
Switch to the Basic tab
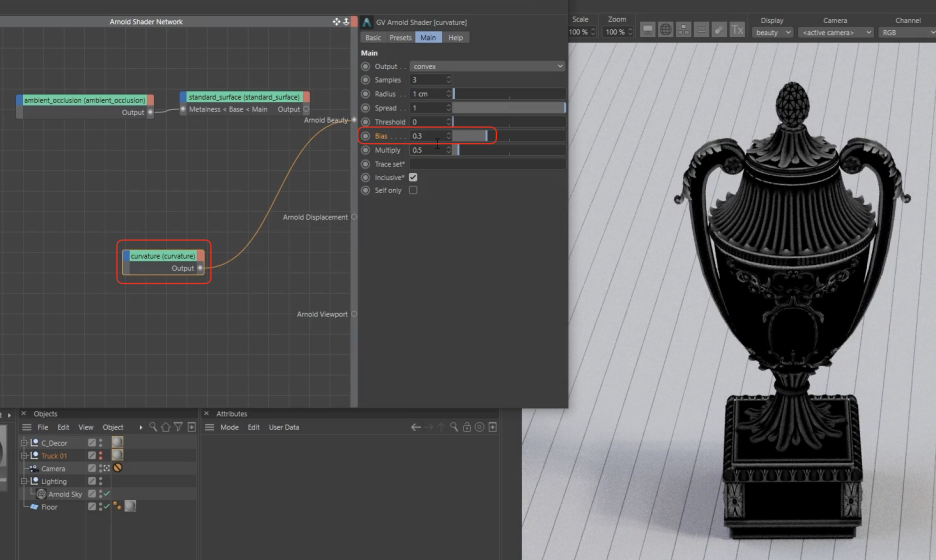tap(373, 38)
